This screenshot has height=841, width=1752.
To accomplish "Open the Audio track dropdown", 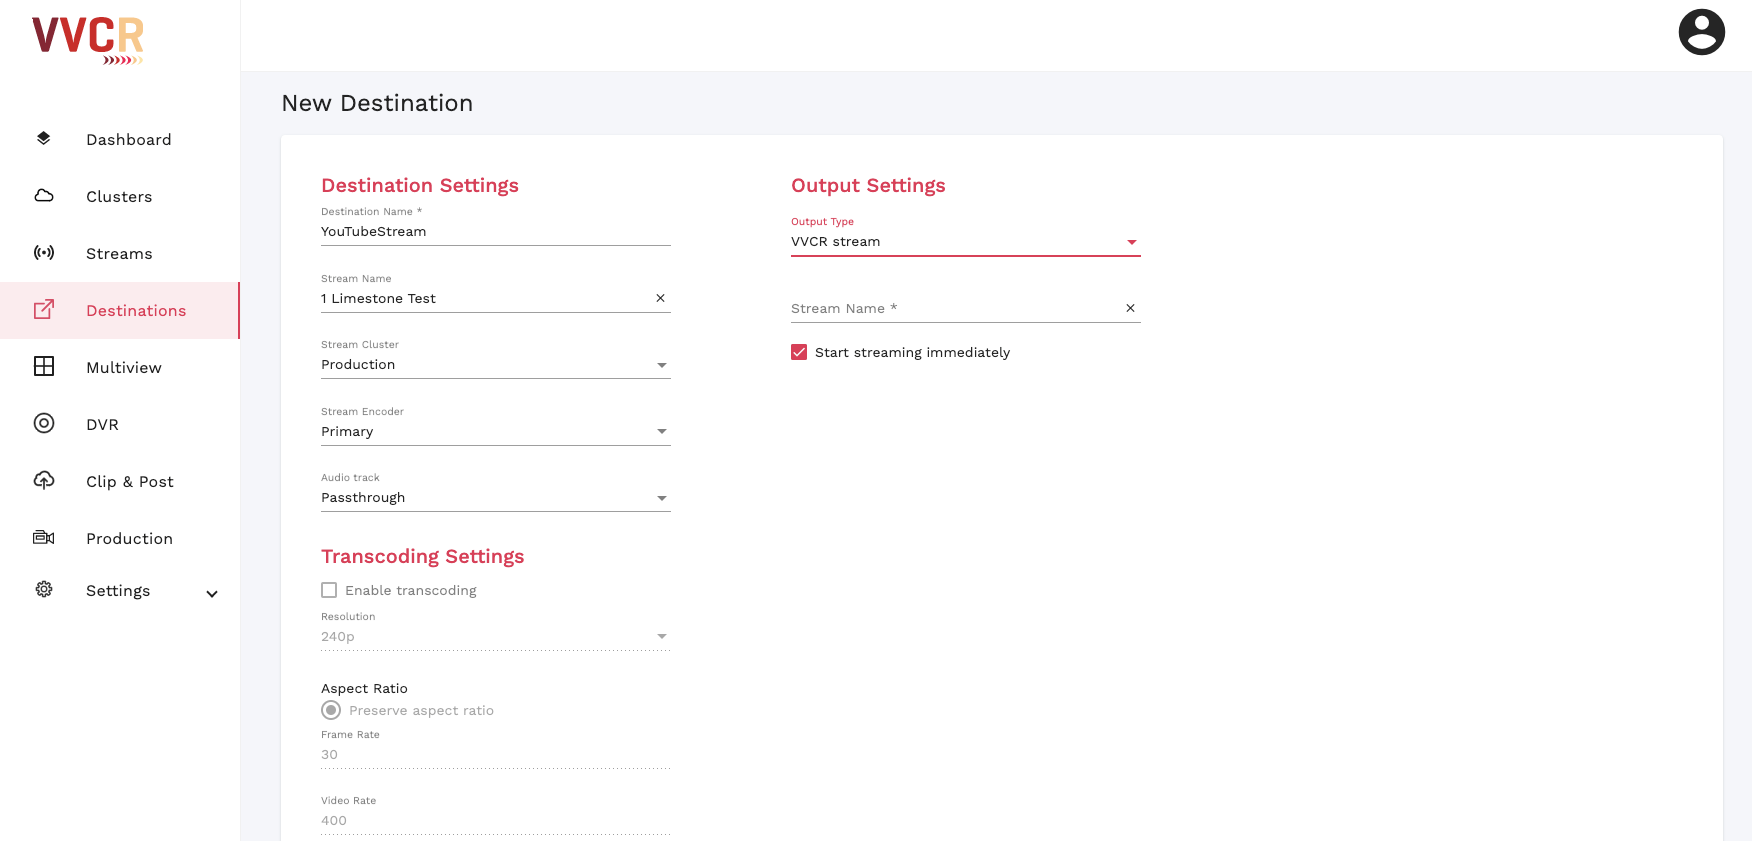I will click(x=495, y=498).
